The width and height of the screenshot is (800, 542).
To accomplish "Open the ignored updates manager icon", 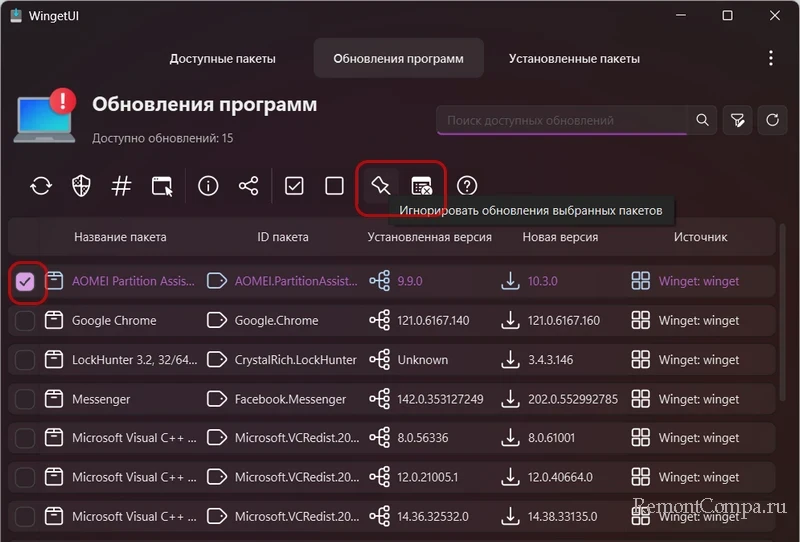I will (422, 186).
